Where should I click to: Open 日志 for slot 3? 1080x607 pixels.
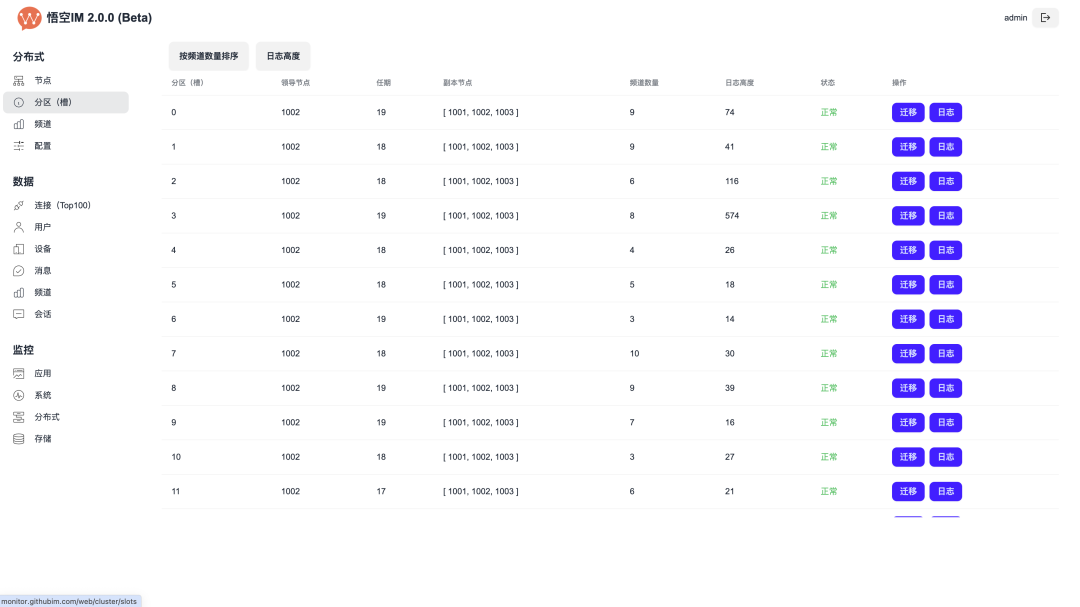click(x=945, y=216)
